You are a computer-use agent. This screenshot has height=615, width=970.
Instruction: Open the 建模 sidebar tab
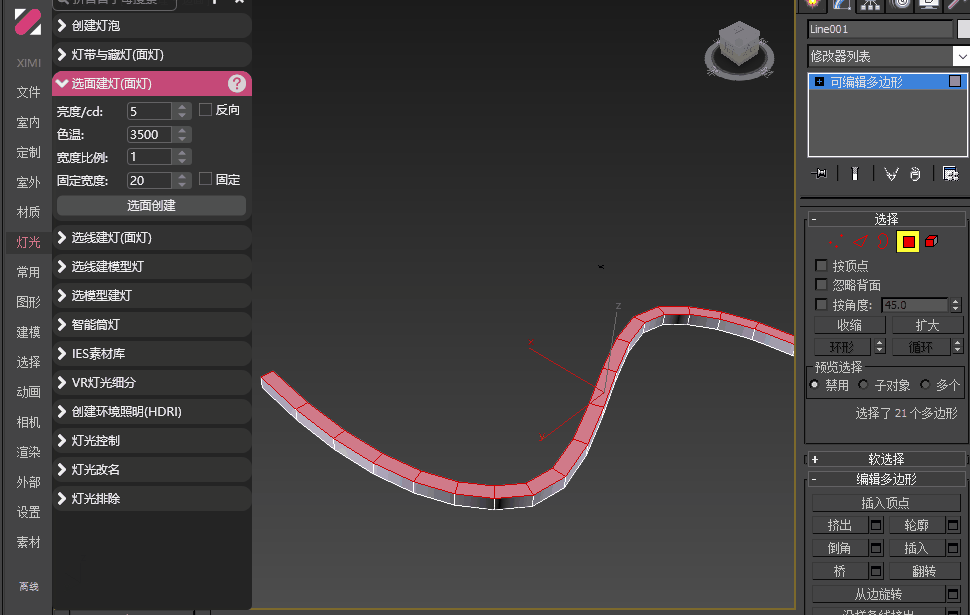point(28,332)
